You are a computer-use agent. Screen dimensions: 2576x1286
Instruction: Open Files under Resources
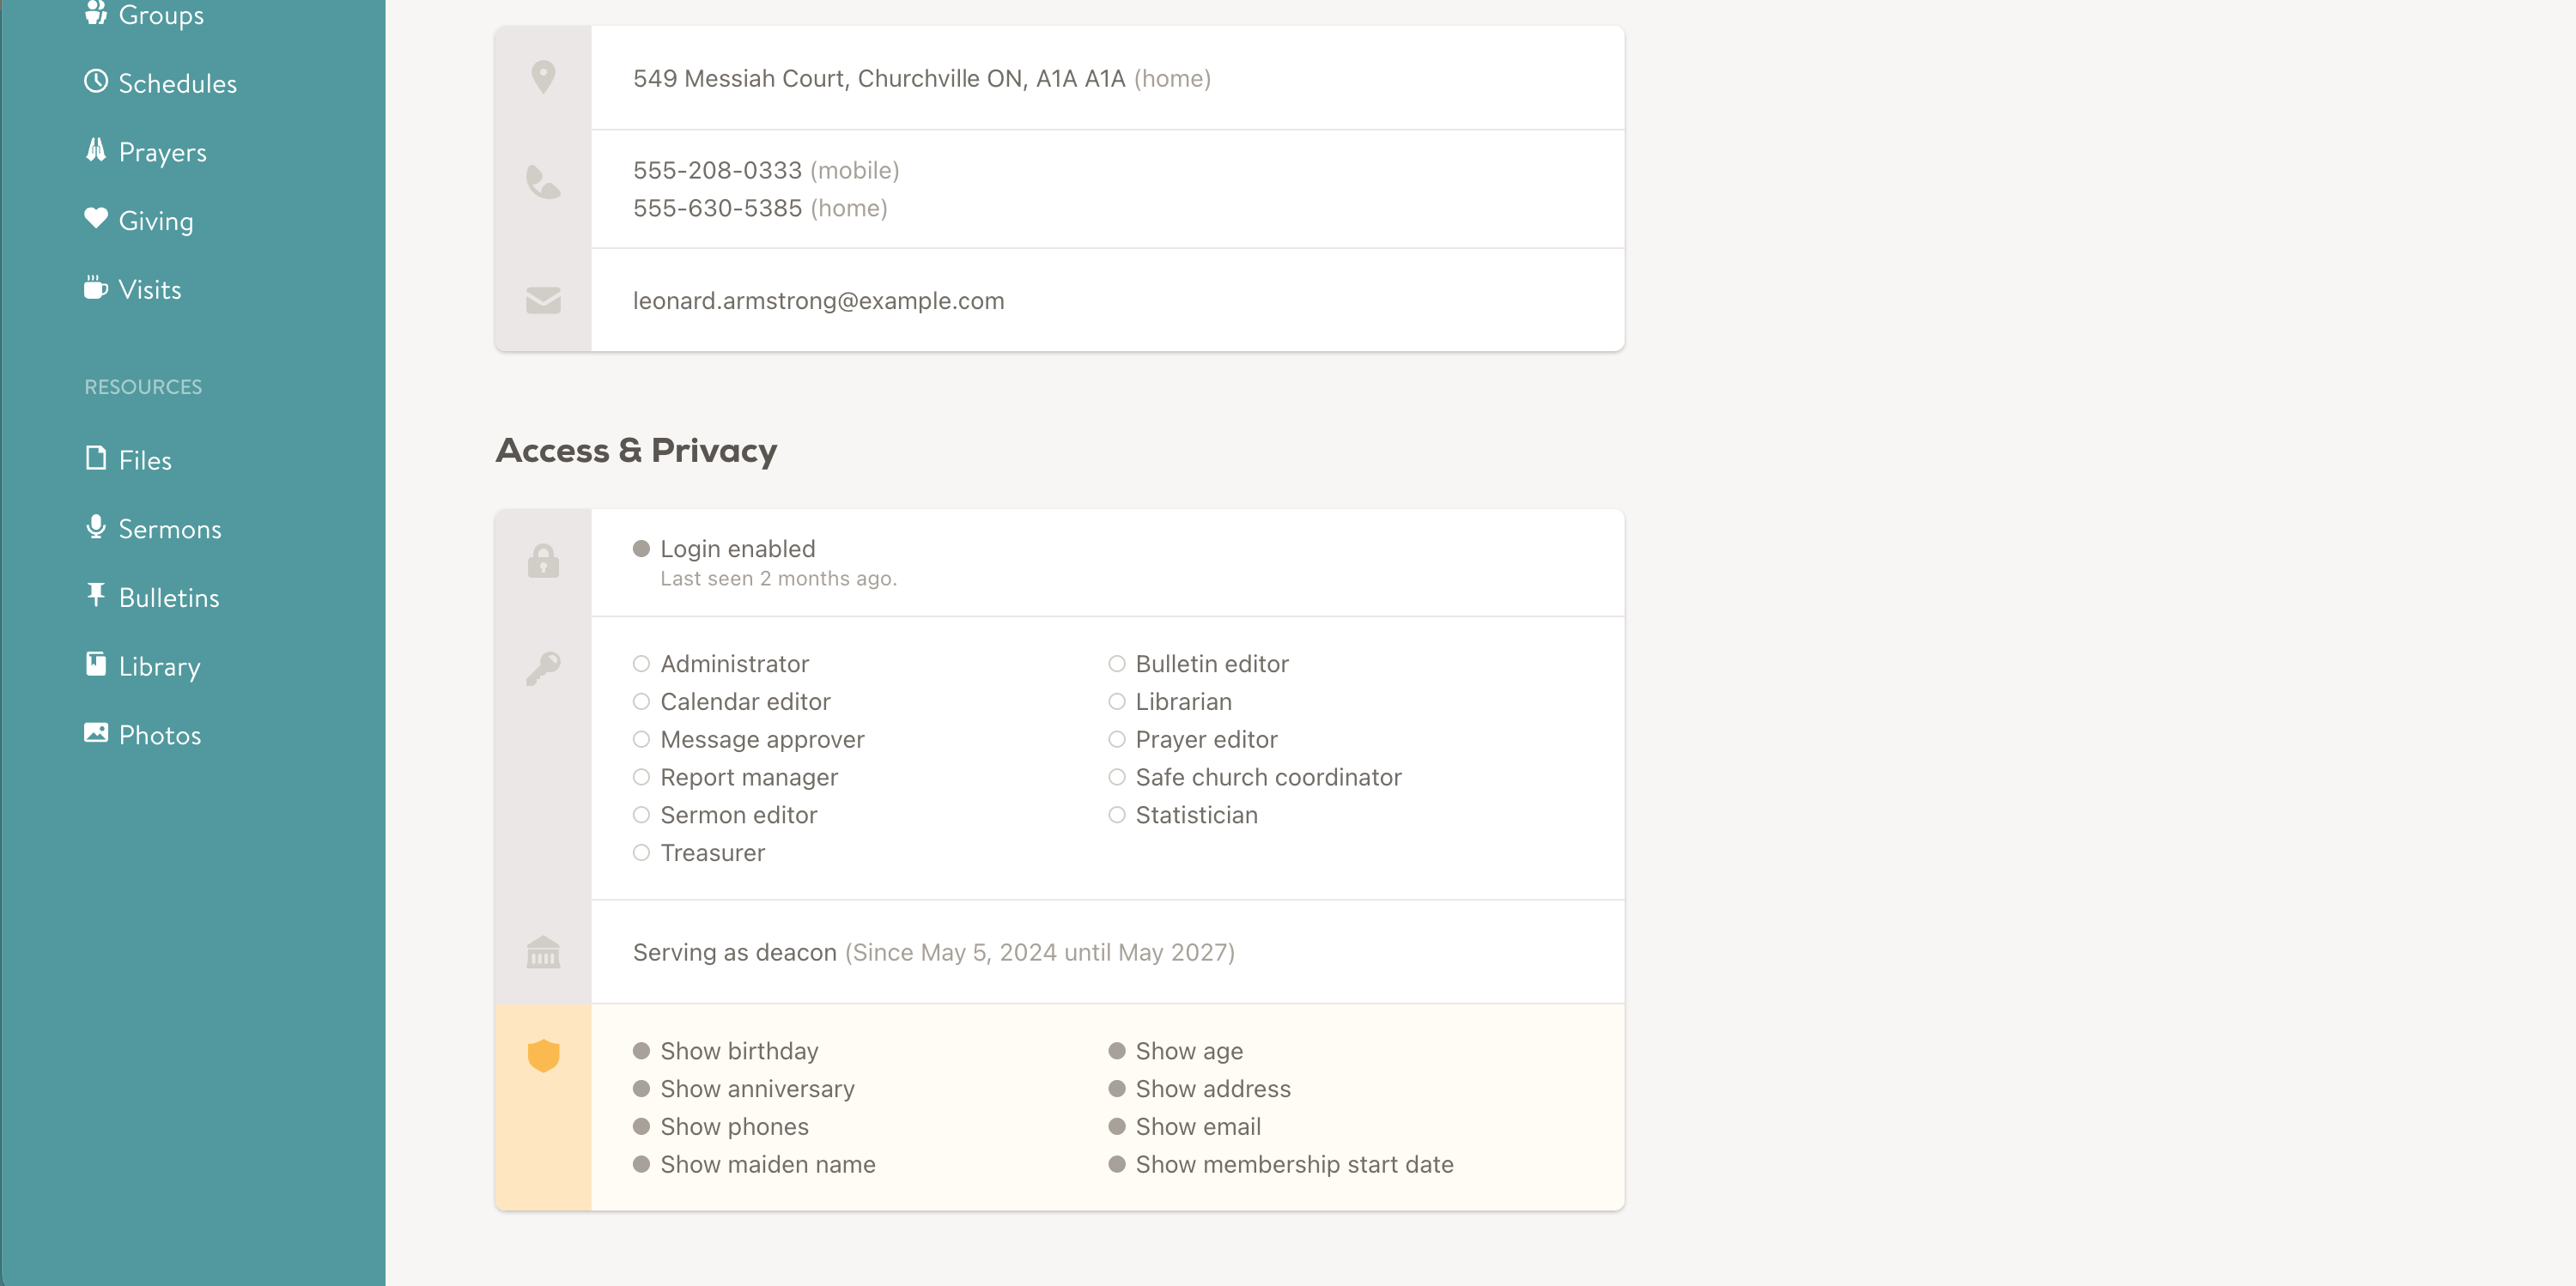point(128,460)
